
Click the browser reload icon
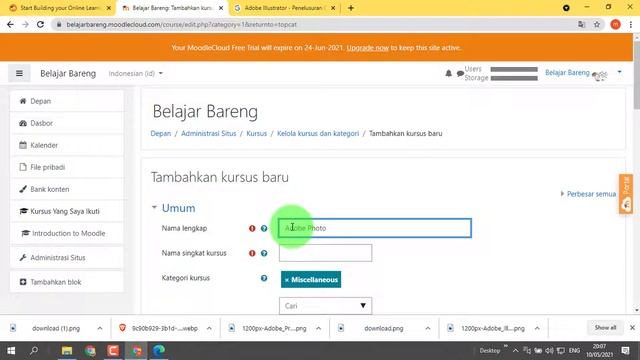pyautogui.click(x=40, y=24)
